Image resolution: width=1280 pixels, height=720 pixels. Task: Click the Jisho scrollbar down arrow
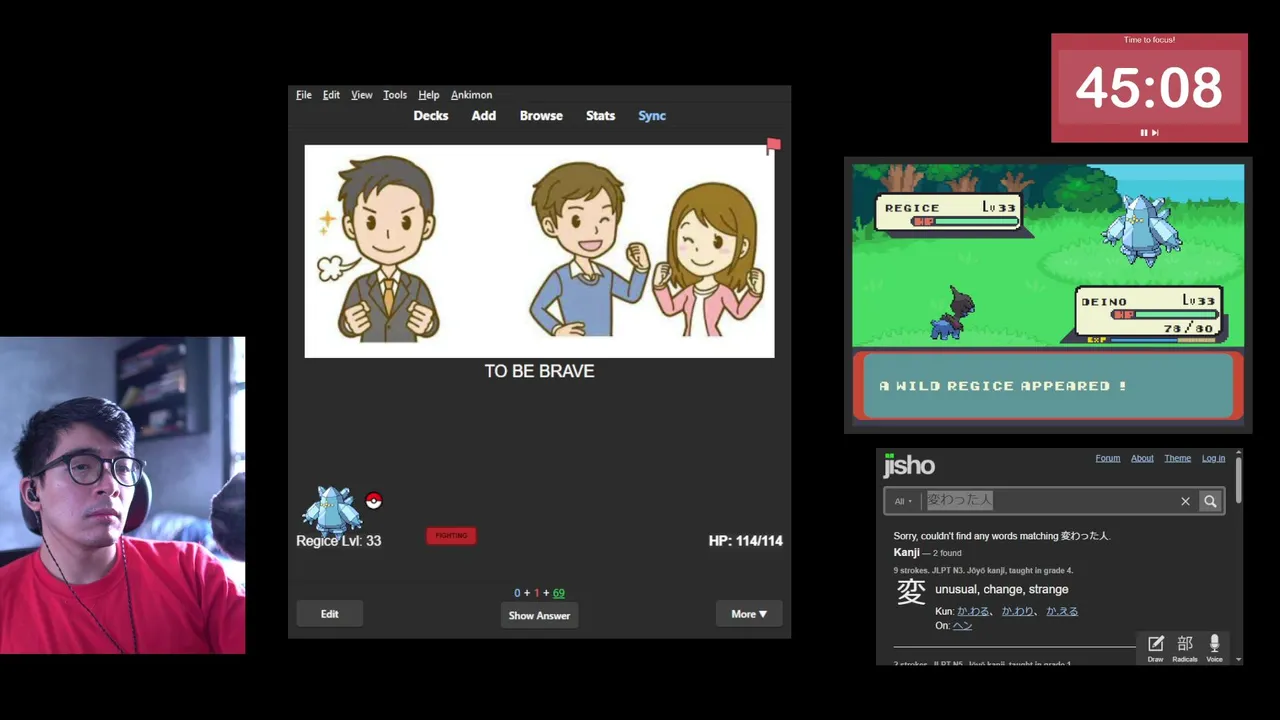1238,659
